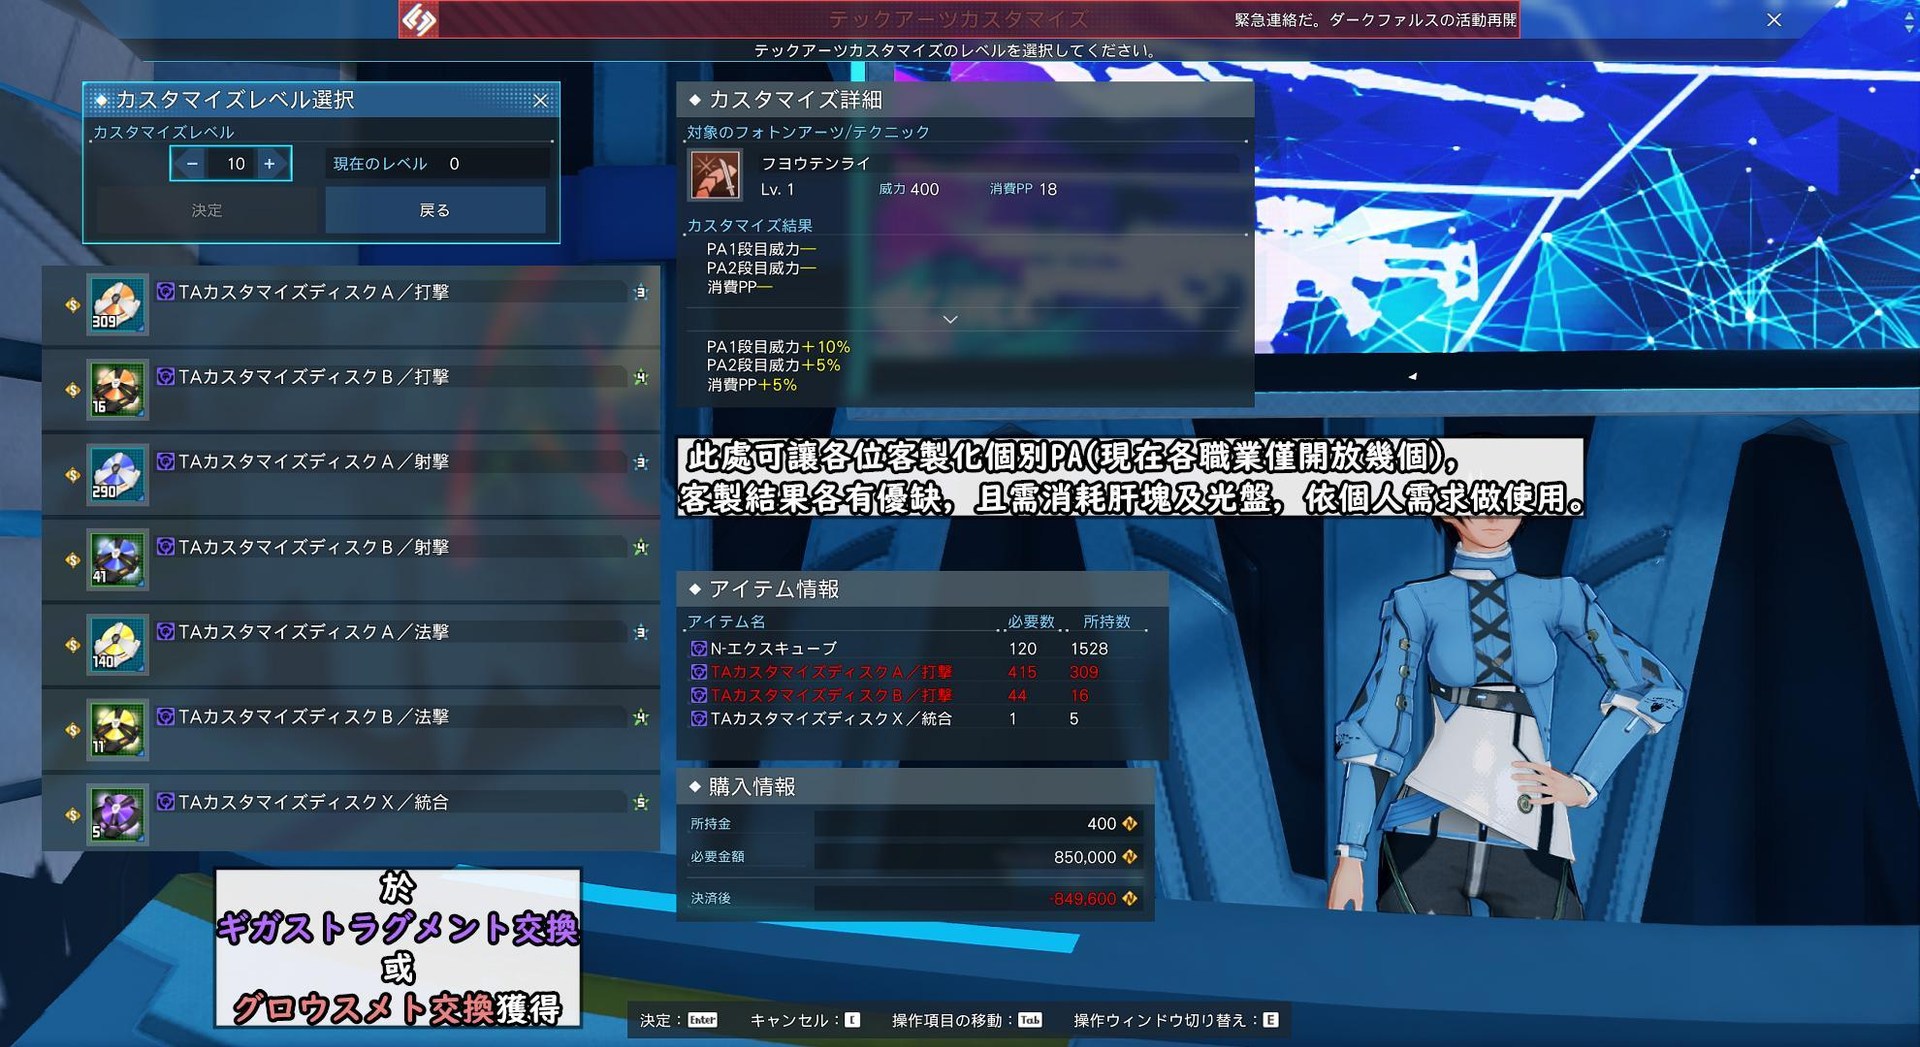Decrease customize level with minus button
Viewport: 1920px width, 1047px height.
pos(192,164)
